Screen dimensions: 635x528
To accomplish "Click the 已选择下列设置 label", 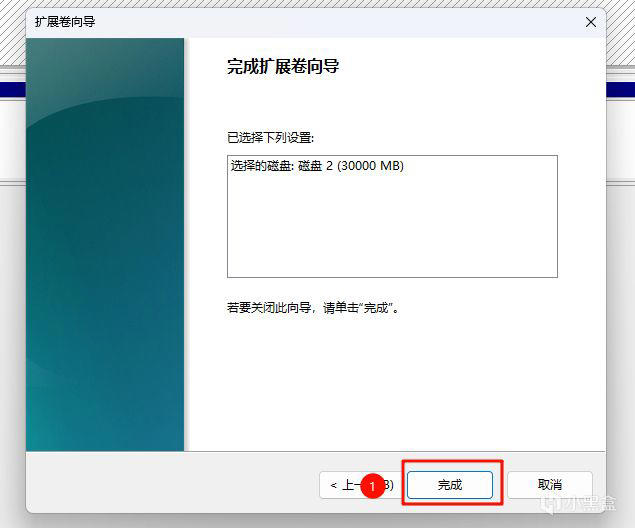I will click(270, 138).
